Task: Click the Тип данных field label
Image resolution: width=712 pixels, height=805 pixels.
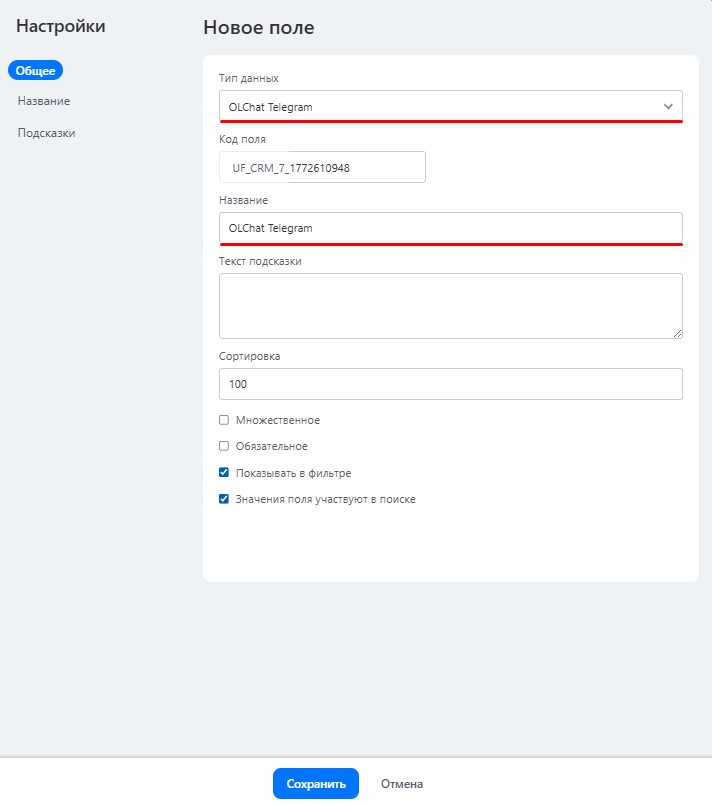Action: [x=249, y=78]
